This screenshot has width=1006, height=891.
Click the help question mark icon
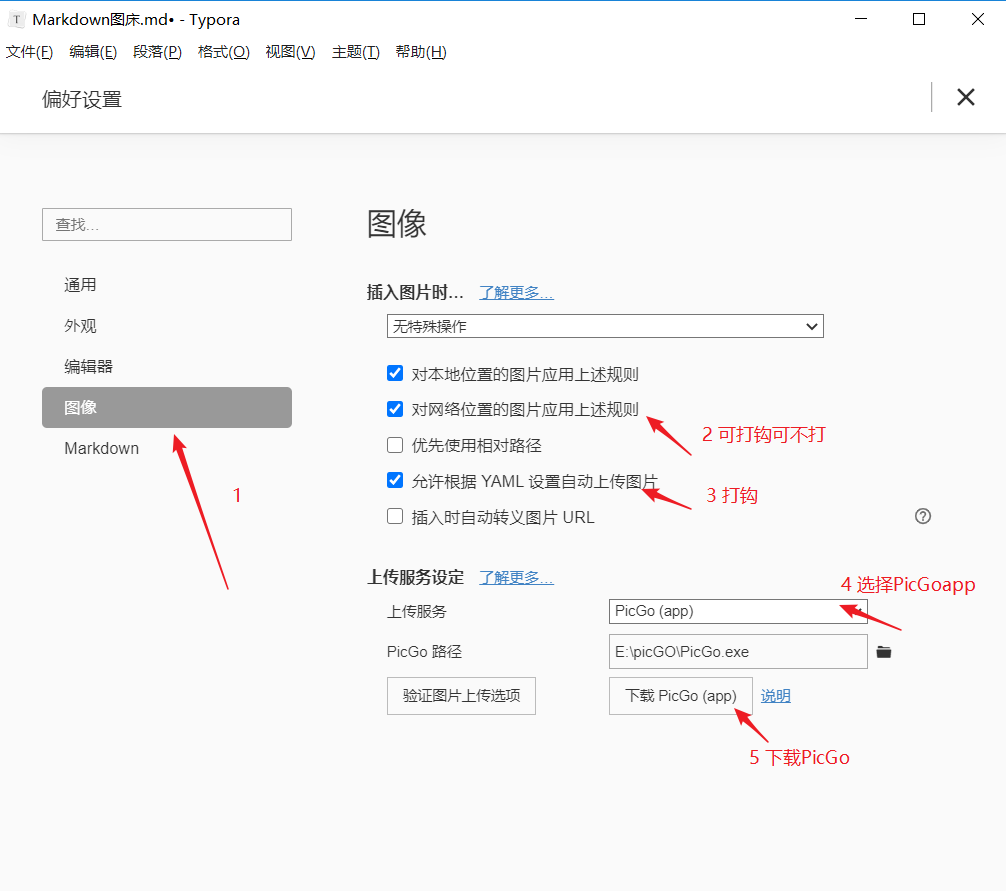pos(923,516)
